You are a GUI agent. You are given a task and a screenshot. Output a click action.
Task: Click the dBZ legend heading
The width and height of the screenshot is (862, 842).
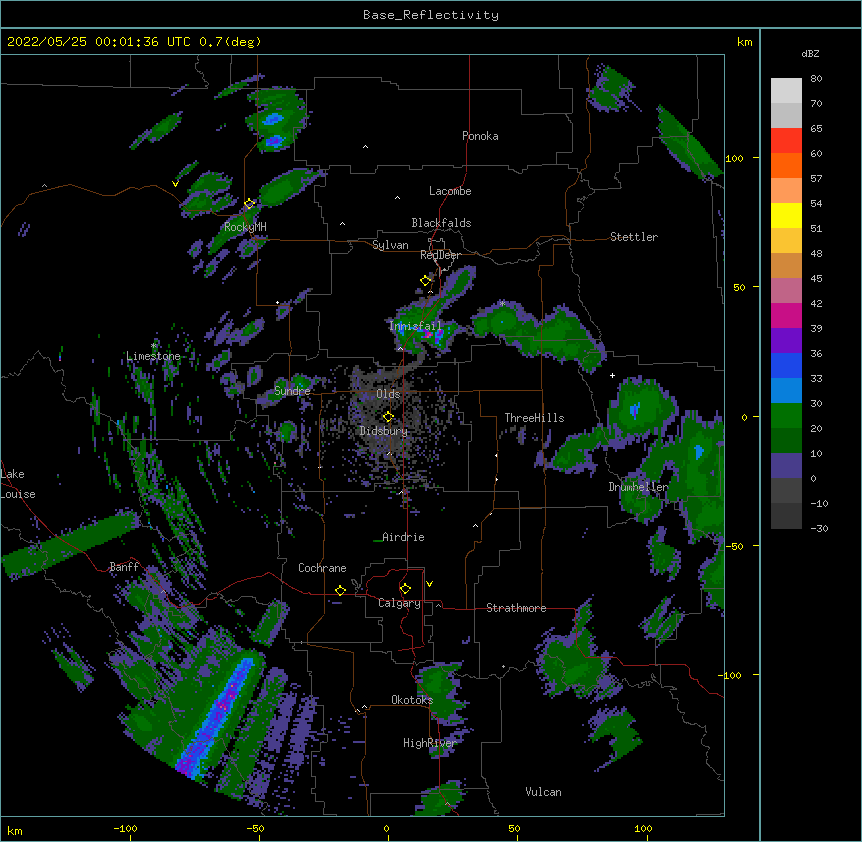click(810, 54)
